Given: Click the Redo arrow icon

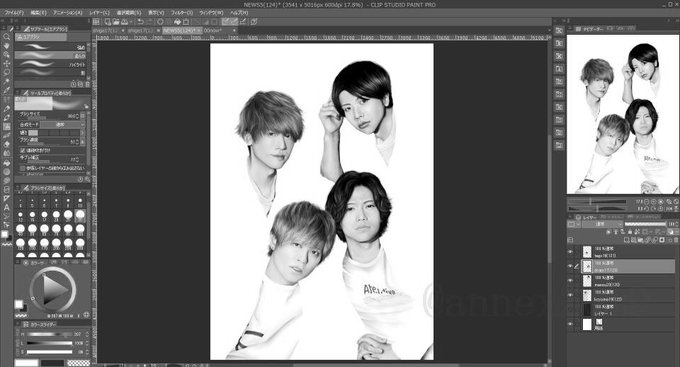Looking at the screenshot, I should click(x=149, y=22).
